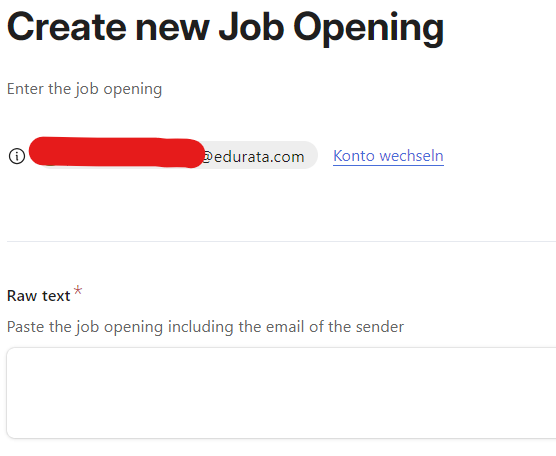Click the word new in the page title
The width and height of the screenshot is (556, 456).
(172, 28)
